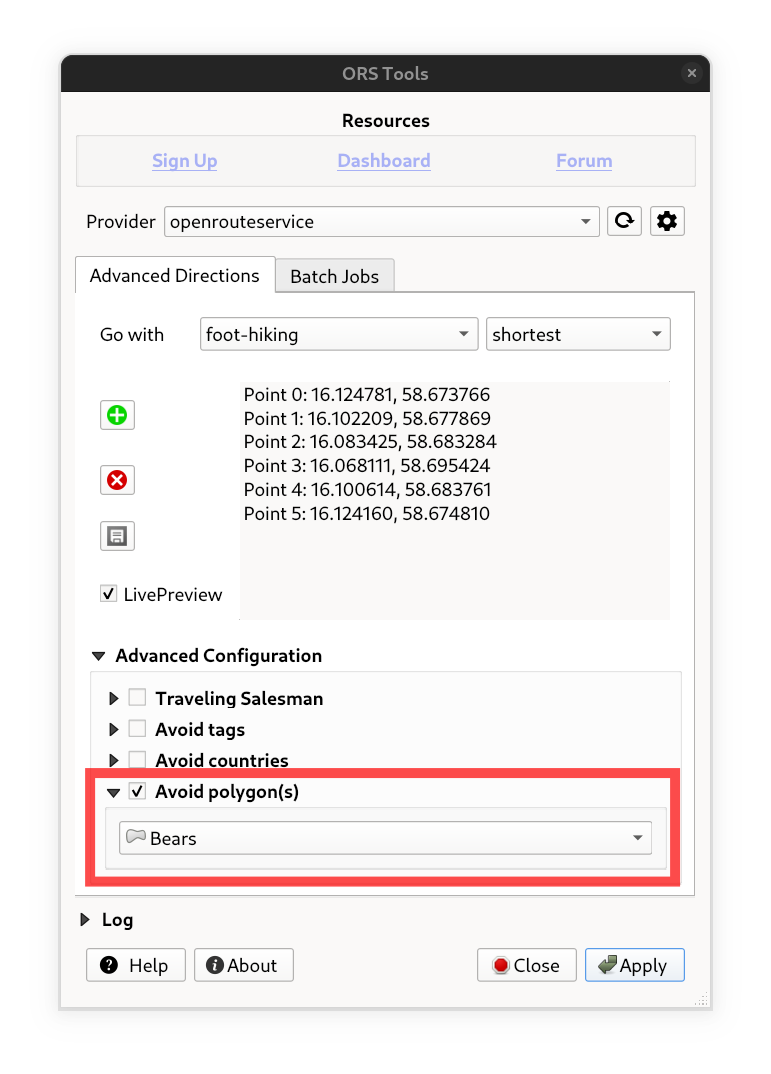Viewport: 771px width, 1074px height.
Task: Open the shortest preference dropdown
Action: (x=578, y=335)
